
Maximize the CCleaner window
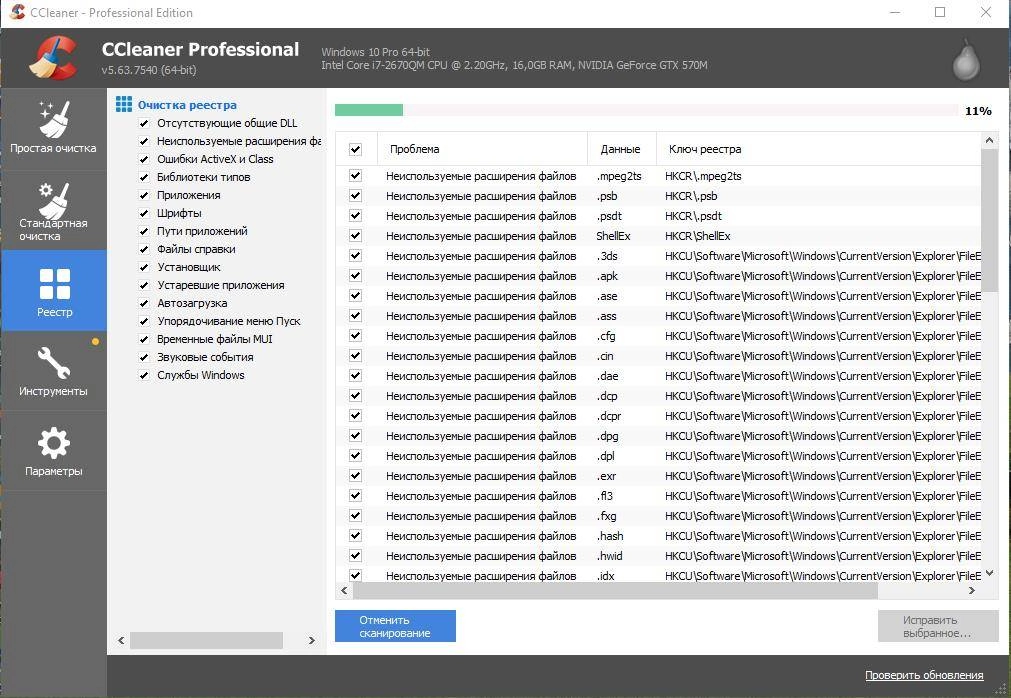pos(940,12)
